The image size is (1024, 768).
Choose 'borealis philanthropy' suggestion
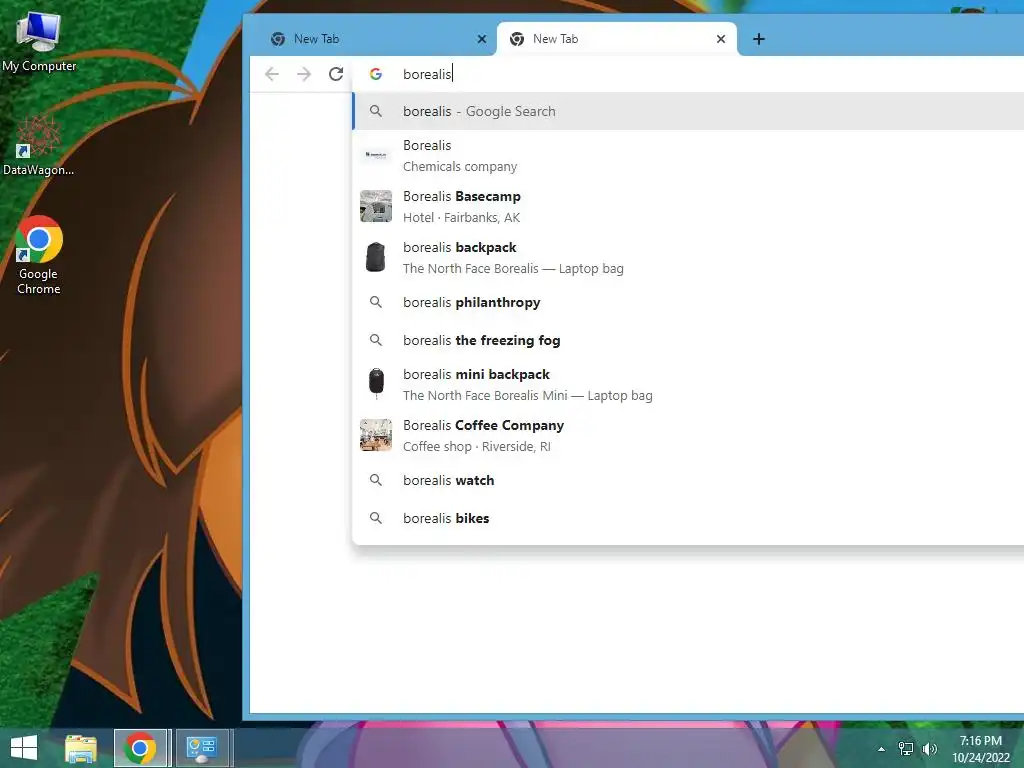688,302
